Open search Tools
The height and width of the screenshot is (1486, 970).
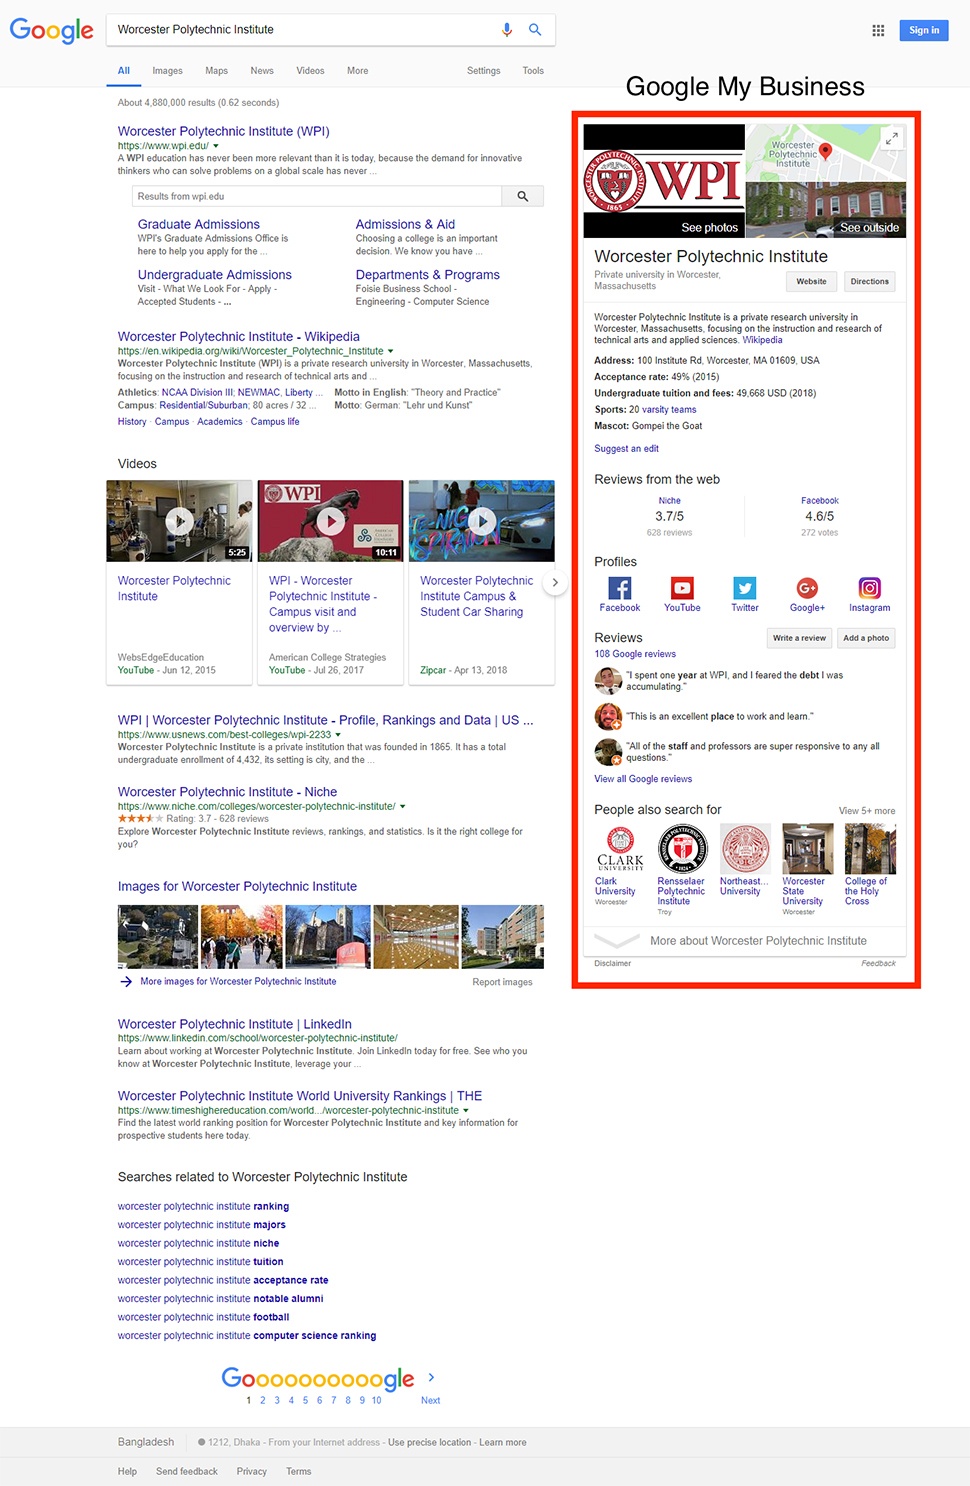533,71
